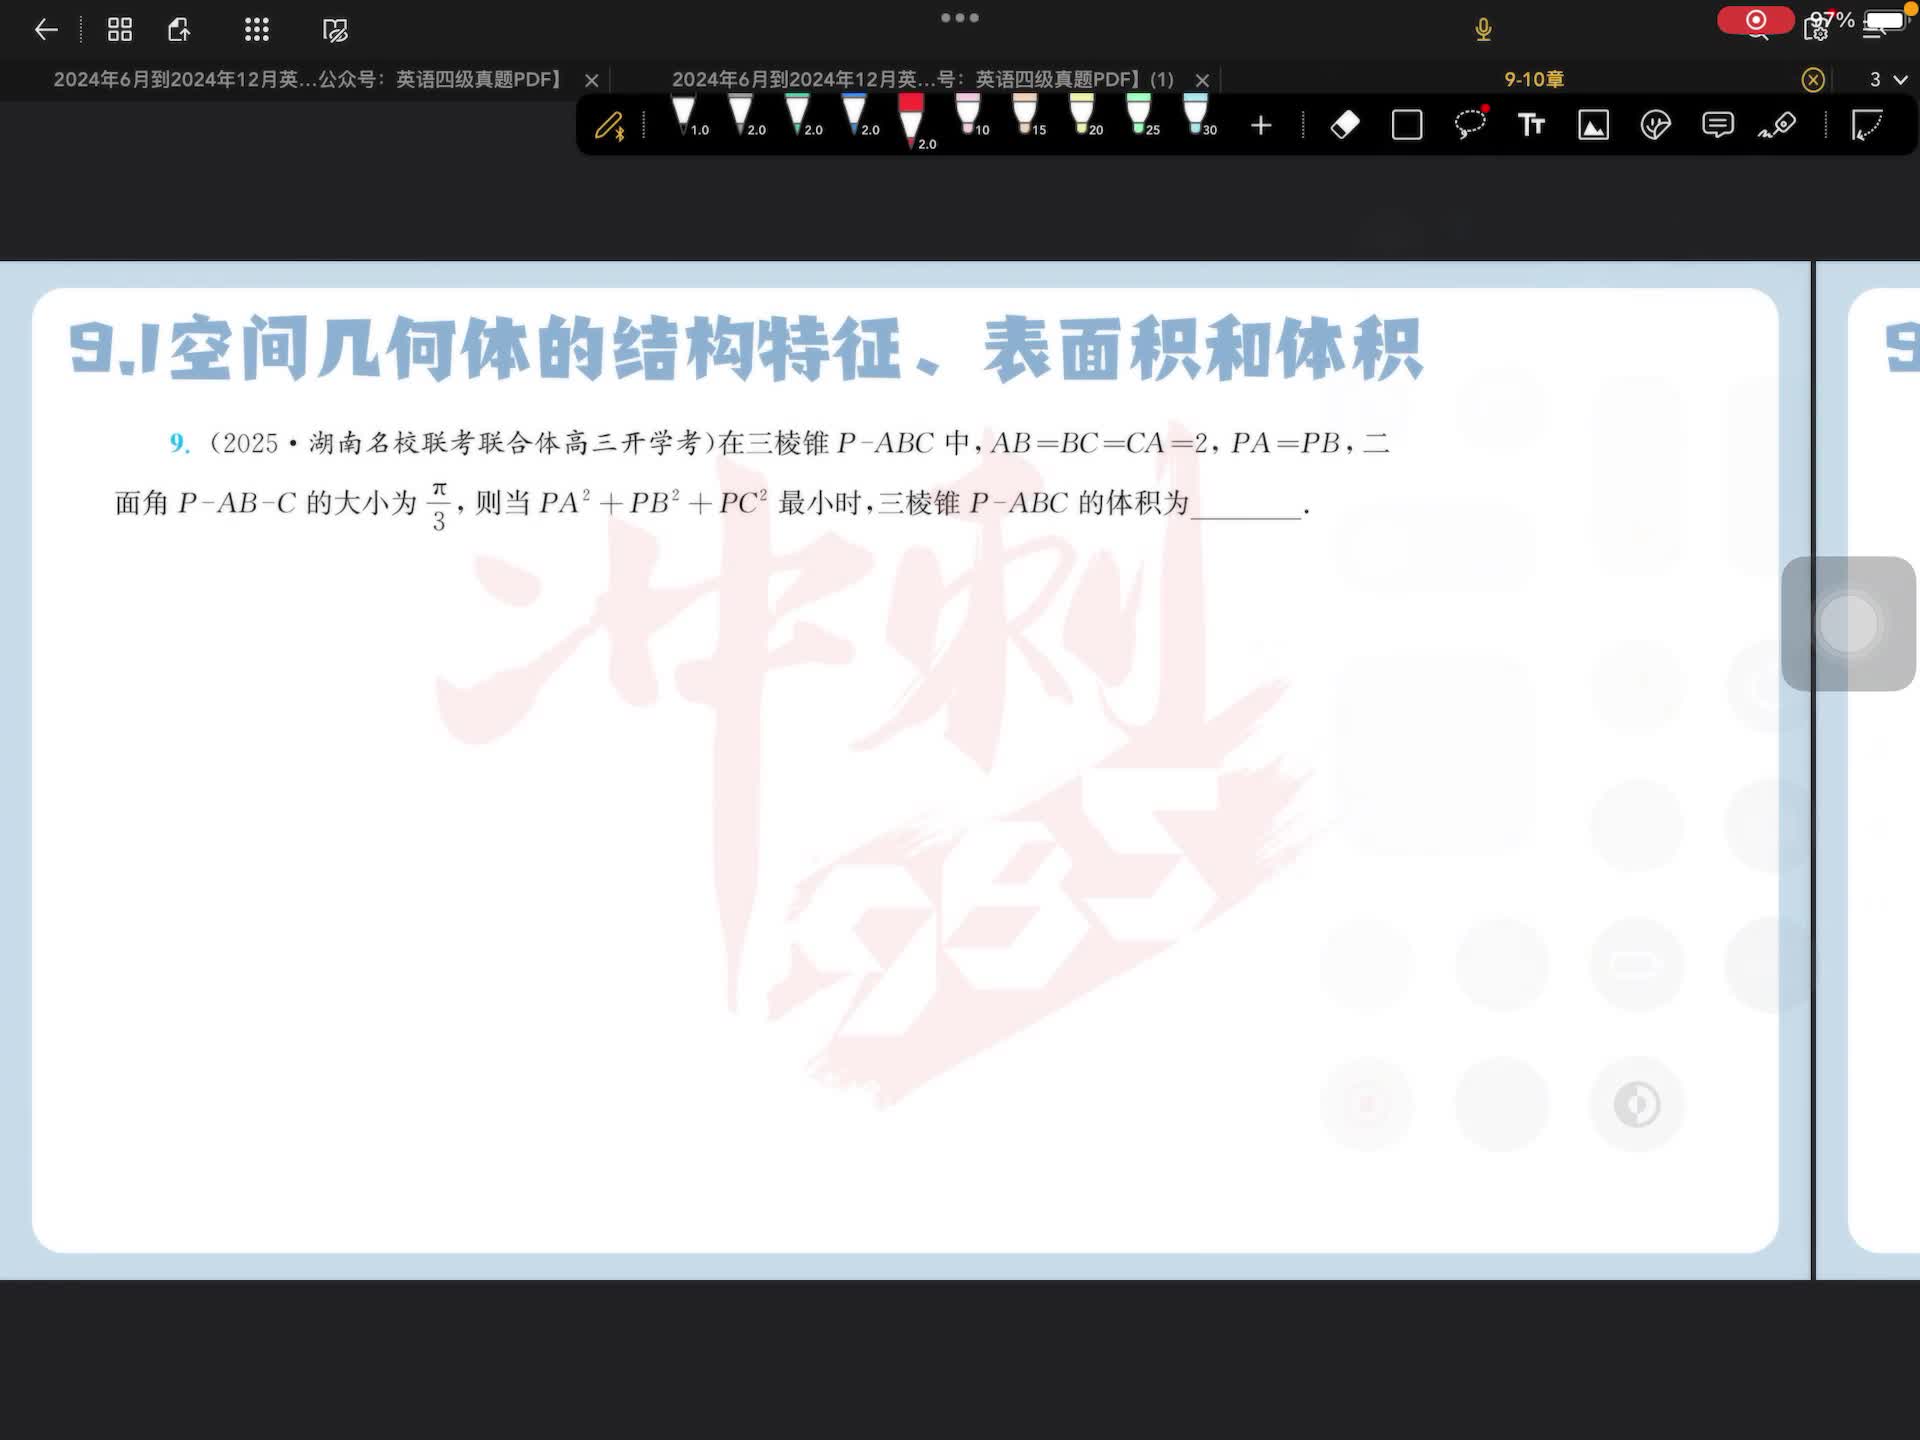Image resolution: width=1920 pixels, height=1440 pixels.
Task: Go back with the left arrow
Action: pos(46,30)
